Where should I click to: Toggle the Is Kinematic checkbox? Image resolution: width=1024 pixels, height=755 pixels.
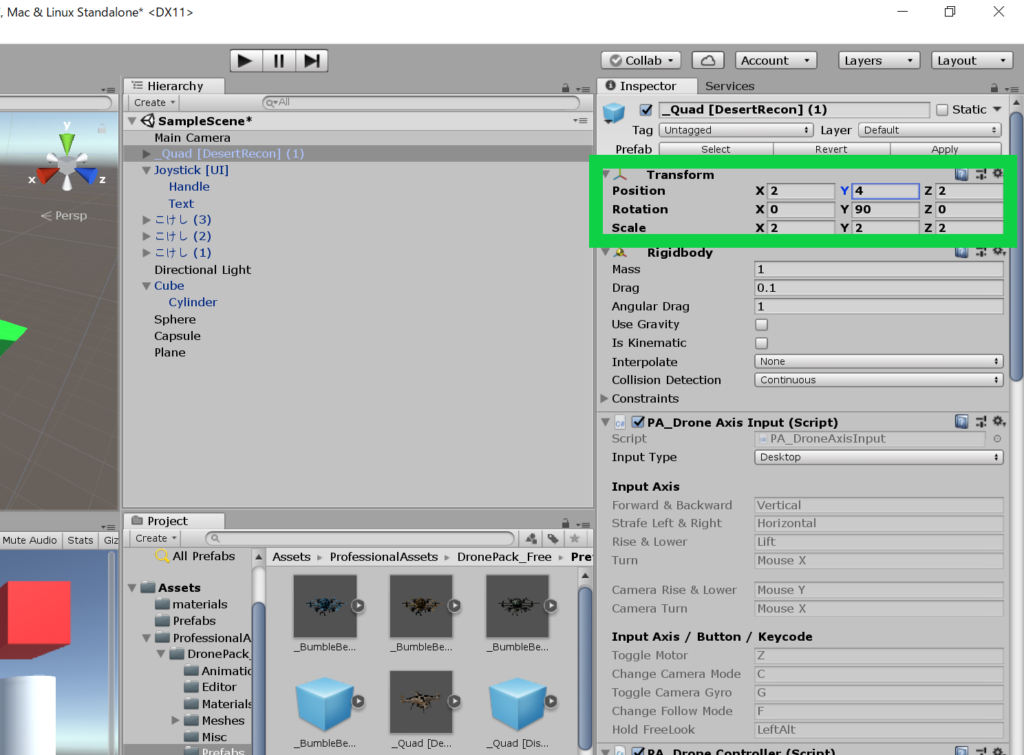tap(761, 343)
